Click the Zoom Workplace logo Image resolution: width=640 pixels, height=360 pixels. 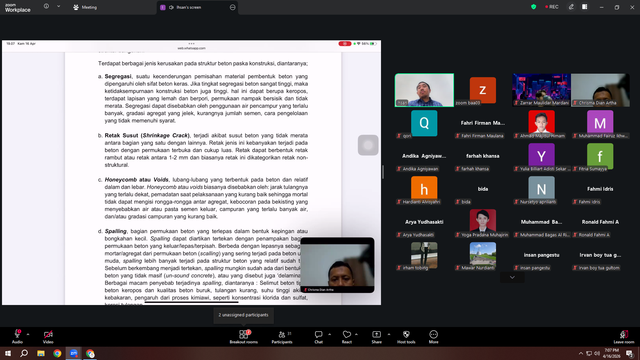point(18,7)
